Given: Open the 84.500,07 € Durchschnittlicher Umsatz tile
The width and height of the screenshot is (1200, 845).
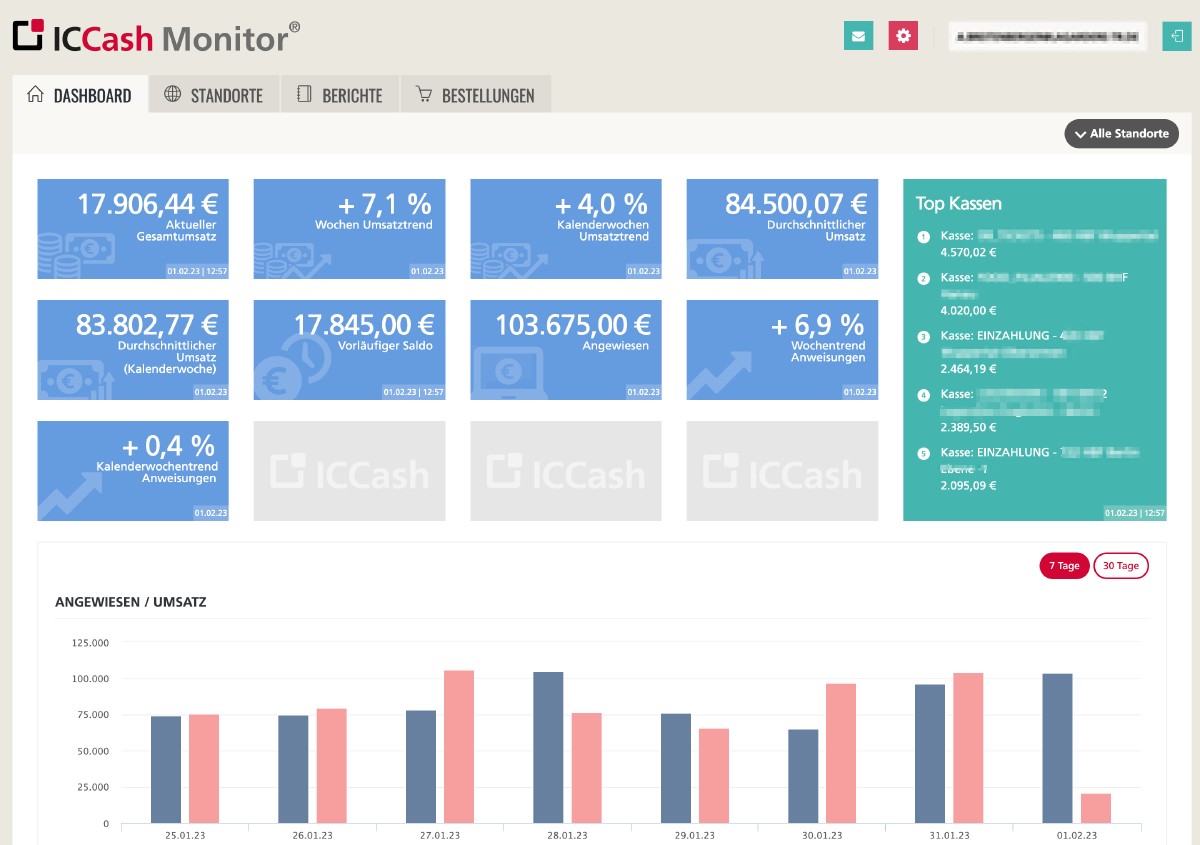Looking at the screenshot, I should click(782, 229).
